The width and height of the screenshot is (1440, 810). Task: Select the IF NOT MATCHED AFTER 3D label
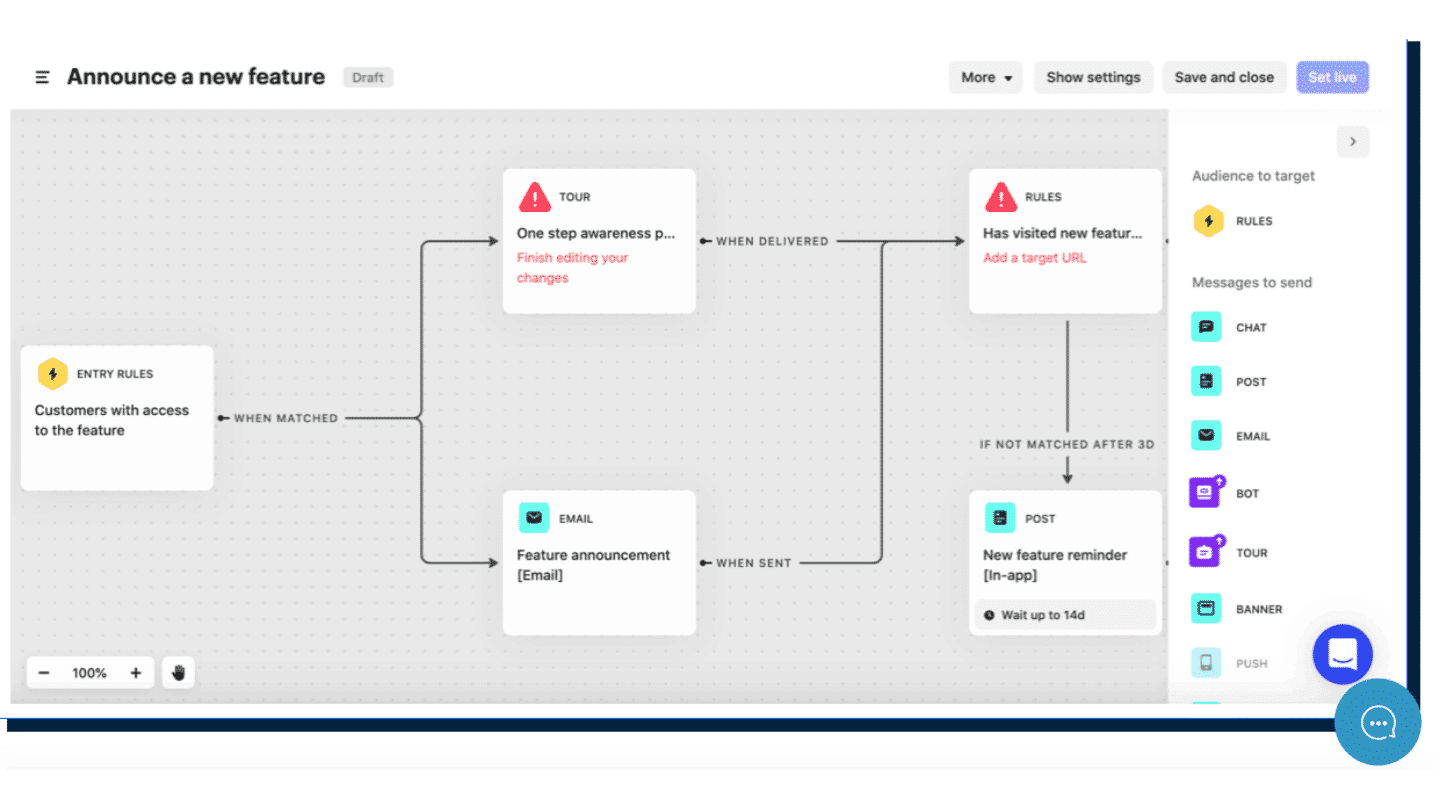point(1067,444)
